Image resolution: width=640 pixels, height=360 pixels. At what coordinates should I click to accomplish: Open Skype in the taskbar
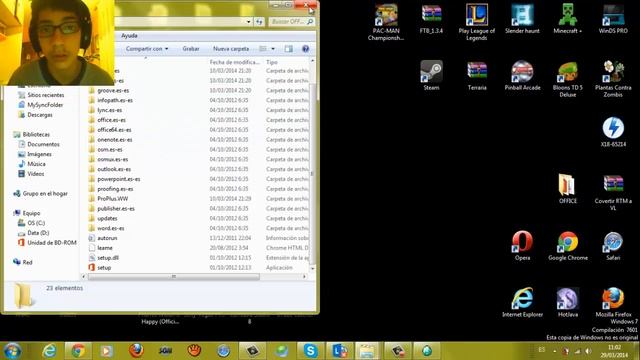[310, 351]
